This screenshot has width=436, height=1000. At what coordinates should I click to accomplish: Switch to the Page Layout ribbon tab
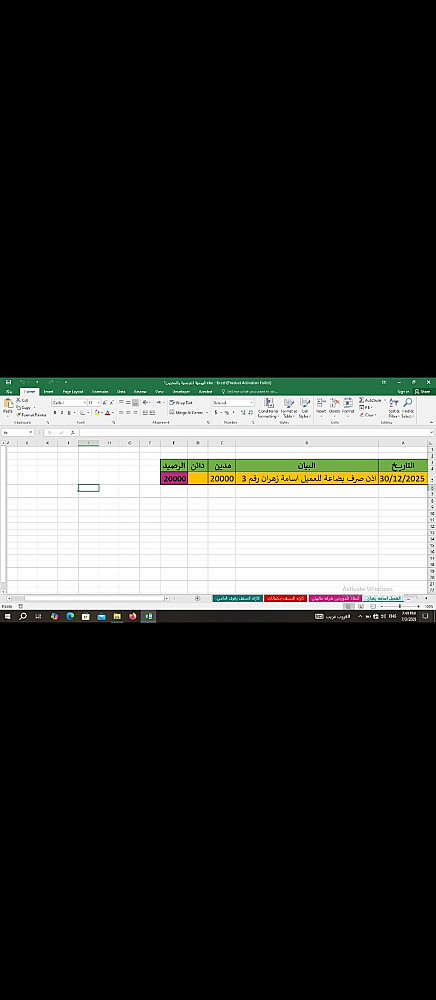pos(73,392)
